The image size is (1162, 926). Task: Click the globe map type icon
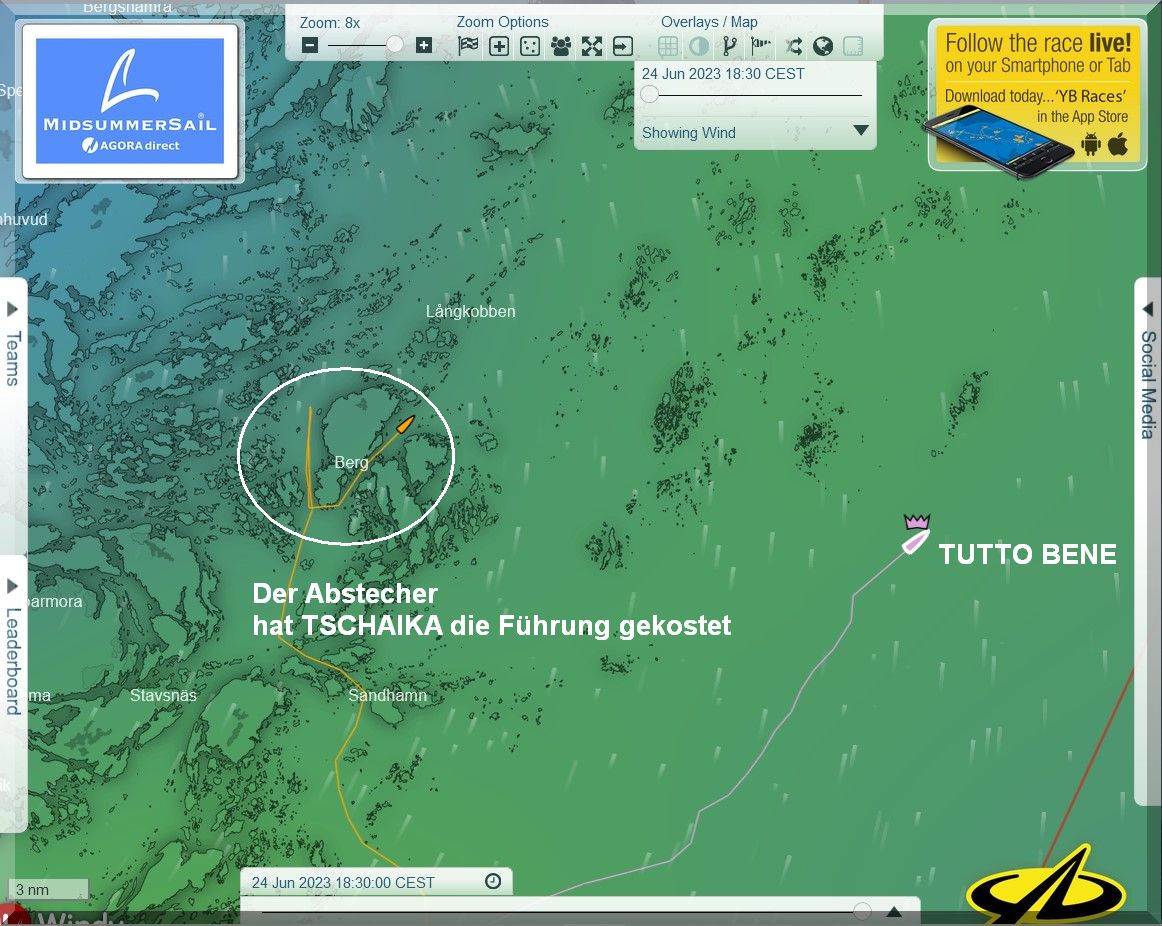click(823, 46)
